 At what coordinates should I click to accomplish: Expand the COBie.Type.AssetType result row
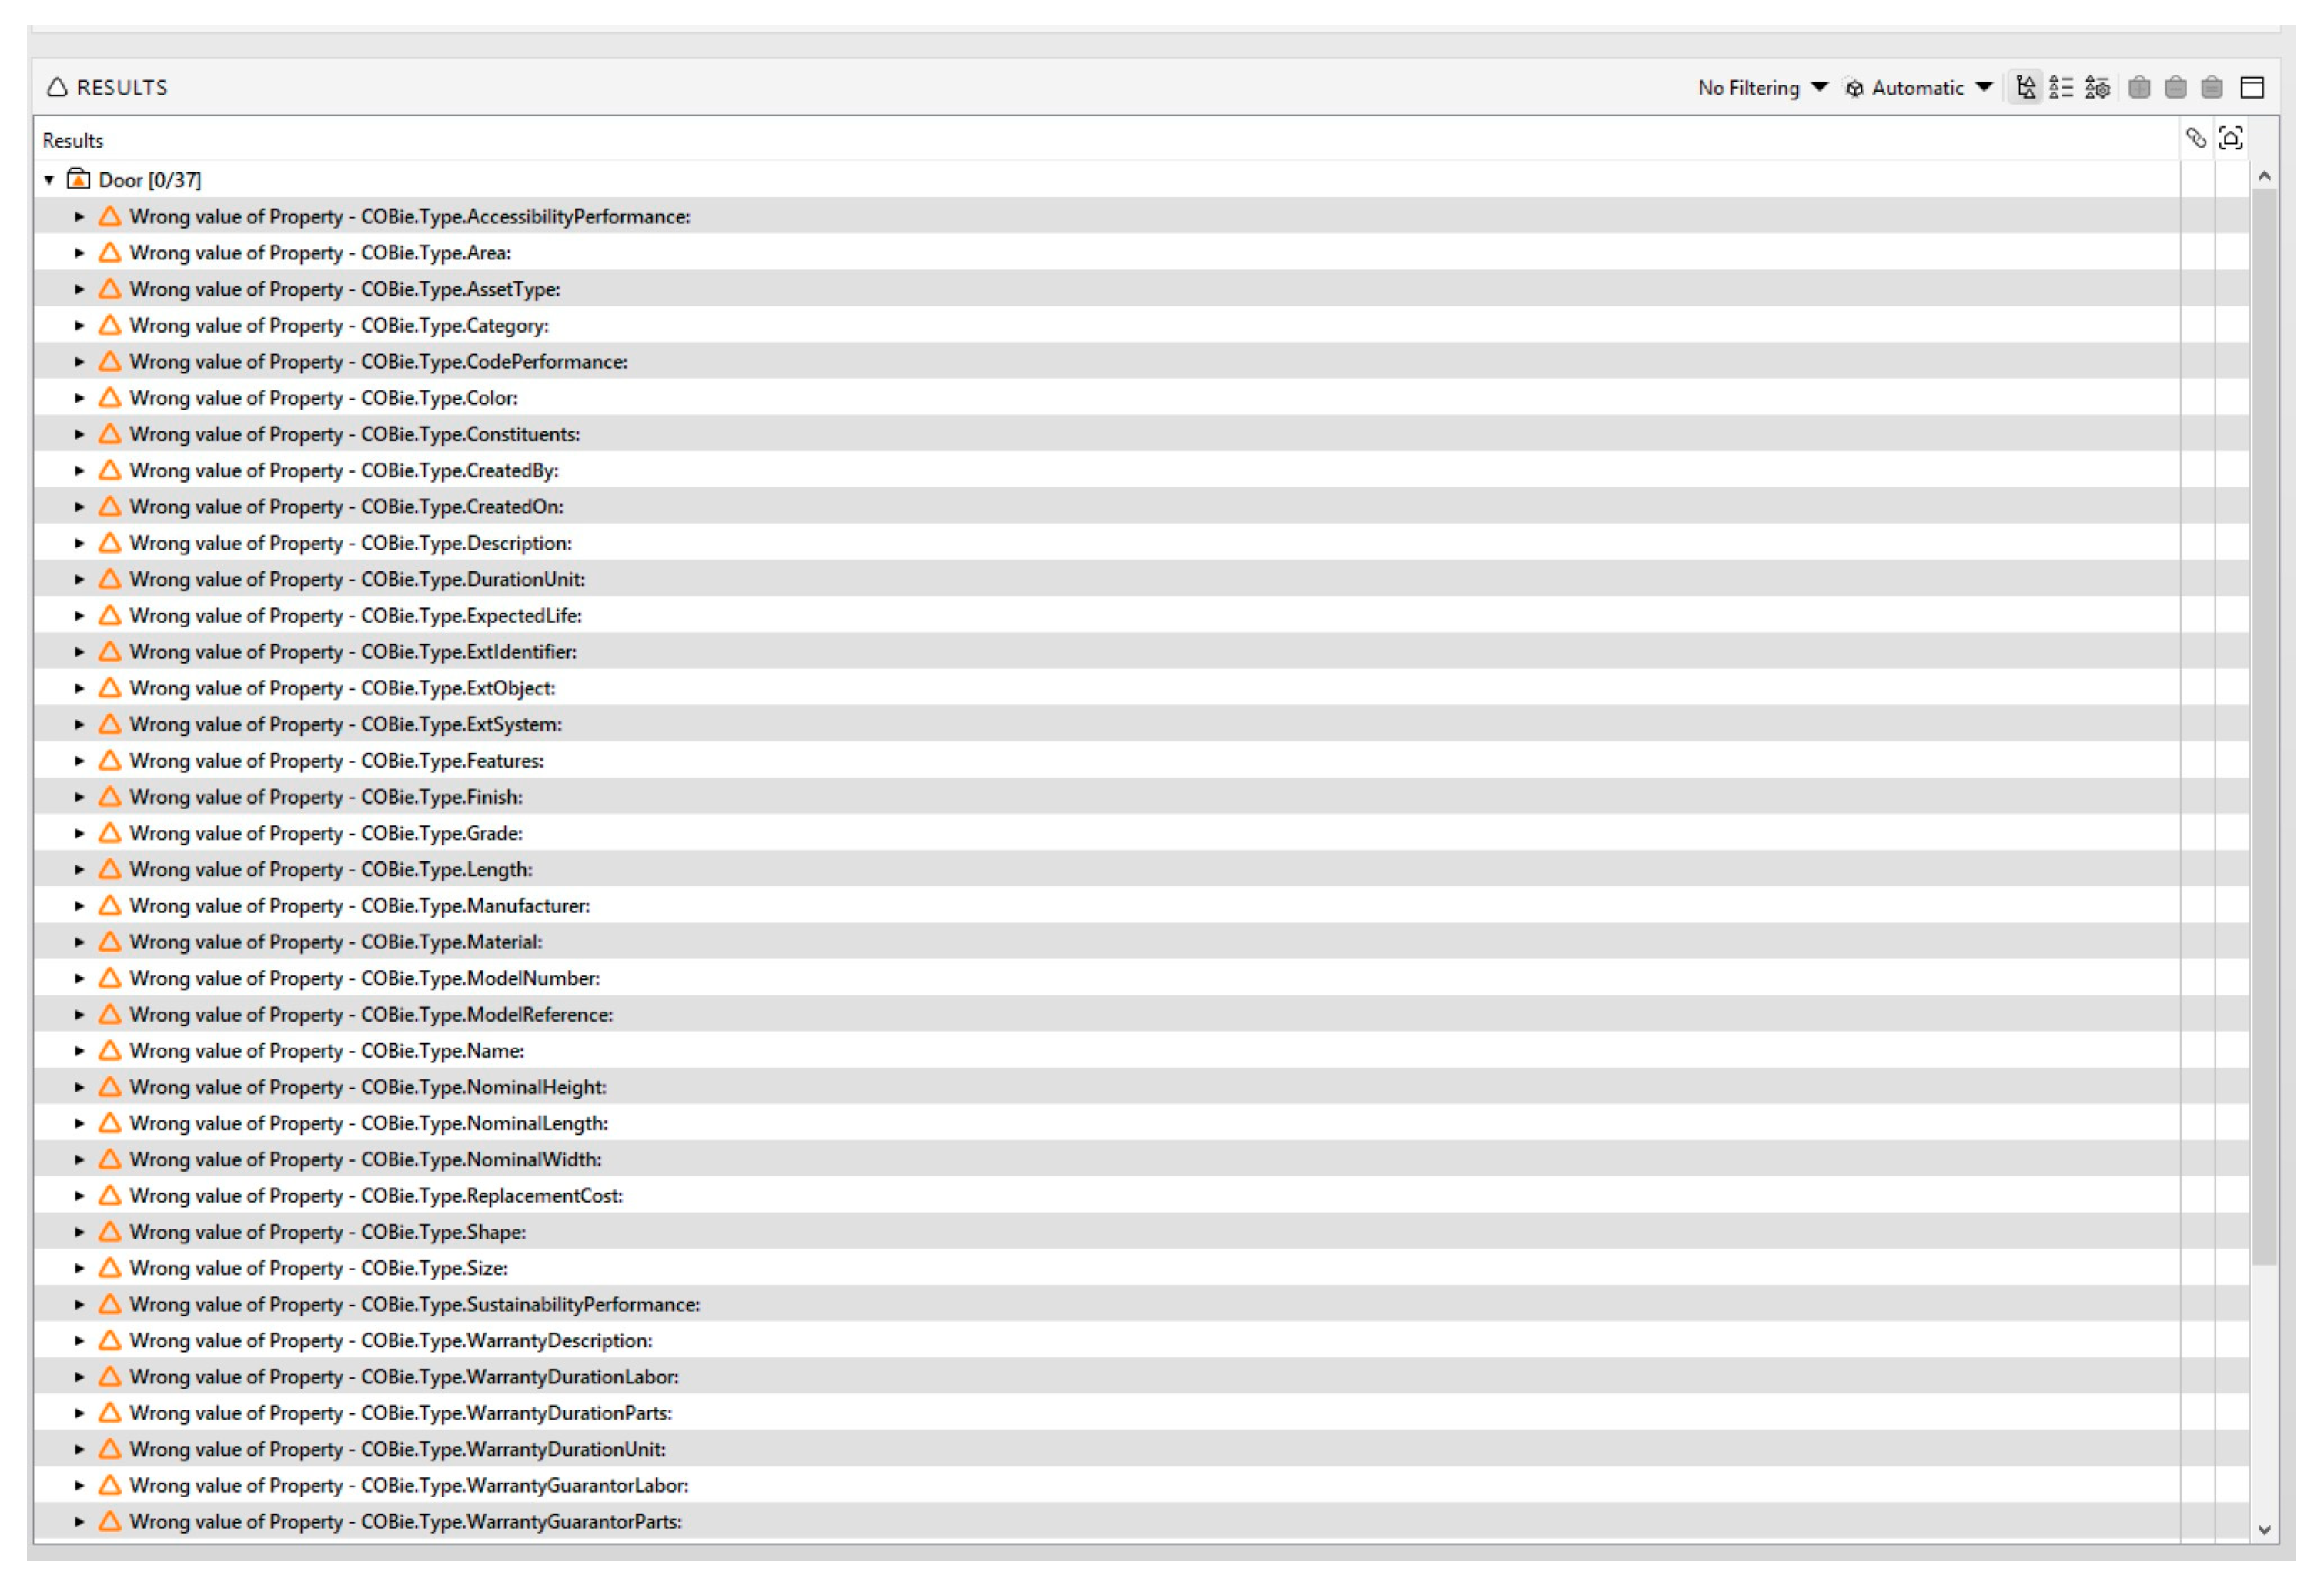80,289
